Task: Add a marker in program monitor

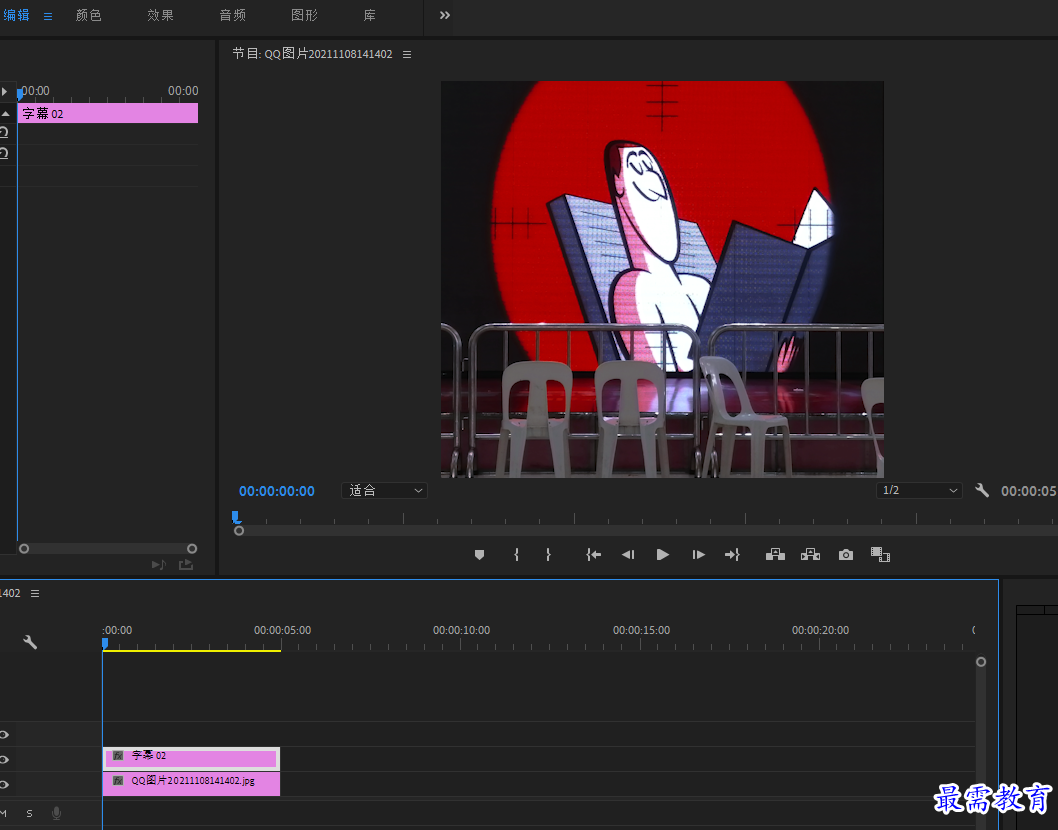Action: pyautogui.click(x=479, y=555)
